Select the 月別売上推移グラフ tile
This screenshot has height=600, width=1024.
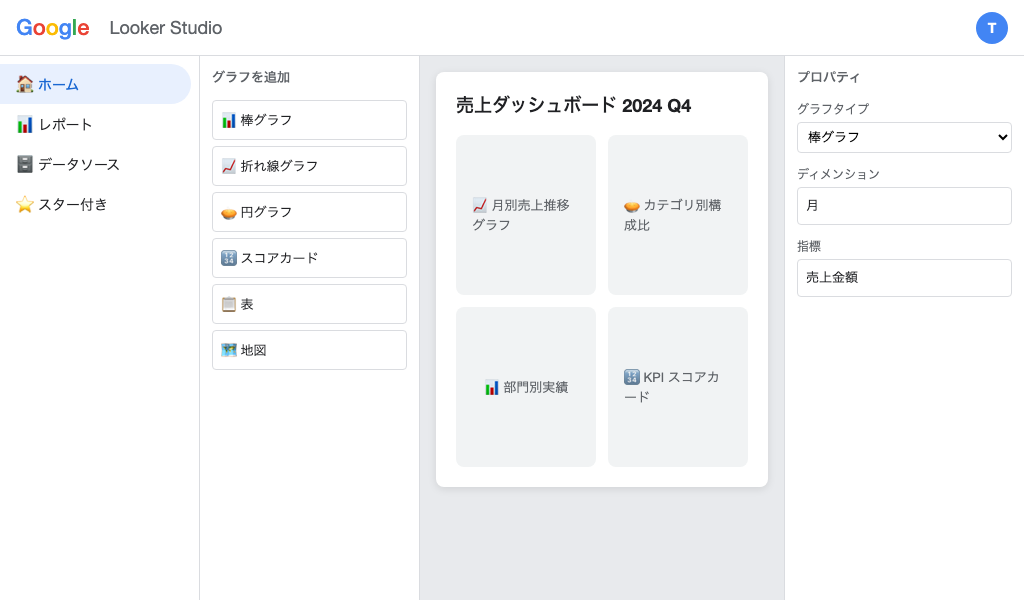[526, 214]
